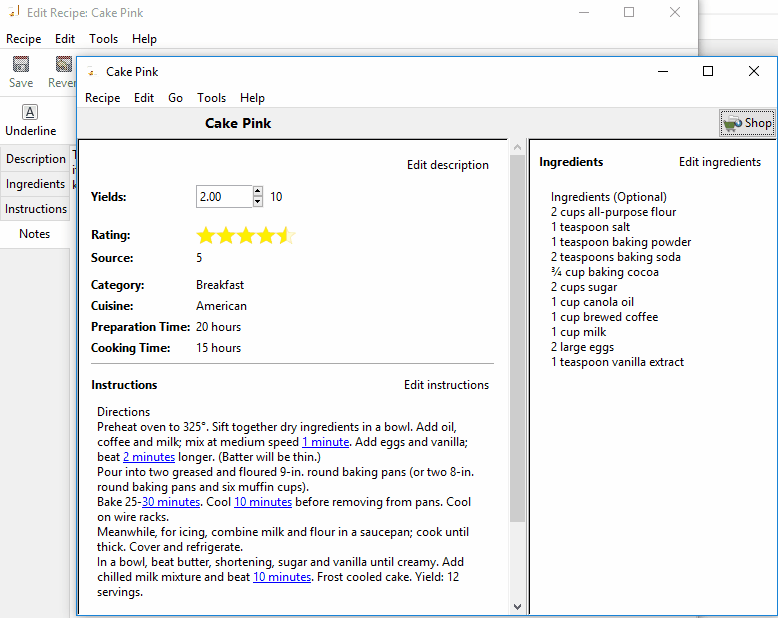The height and width of the screenshot is (618, 778).
Task: Close the Cake Pink window
Action: 754,71
